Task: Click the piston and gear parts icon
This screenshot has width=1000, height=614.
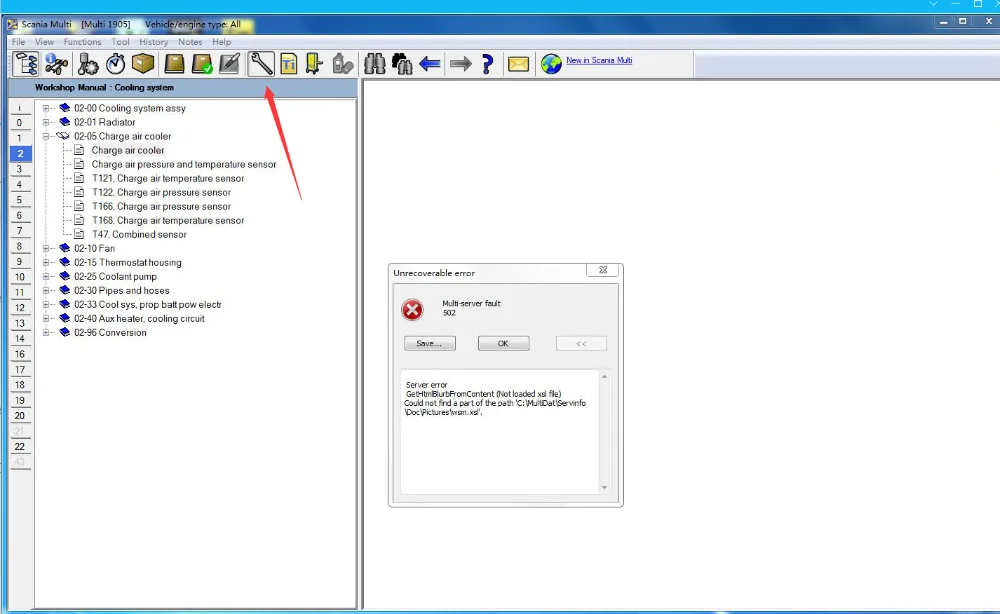Action: [x=87, y=64]
